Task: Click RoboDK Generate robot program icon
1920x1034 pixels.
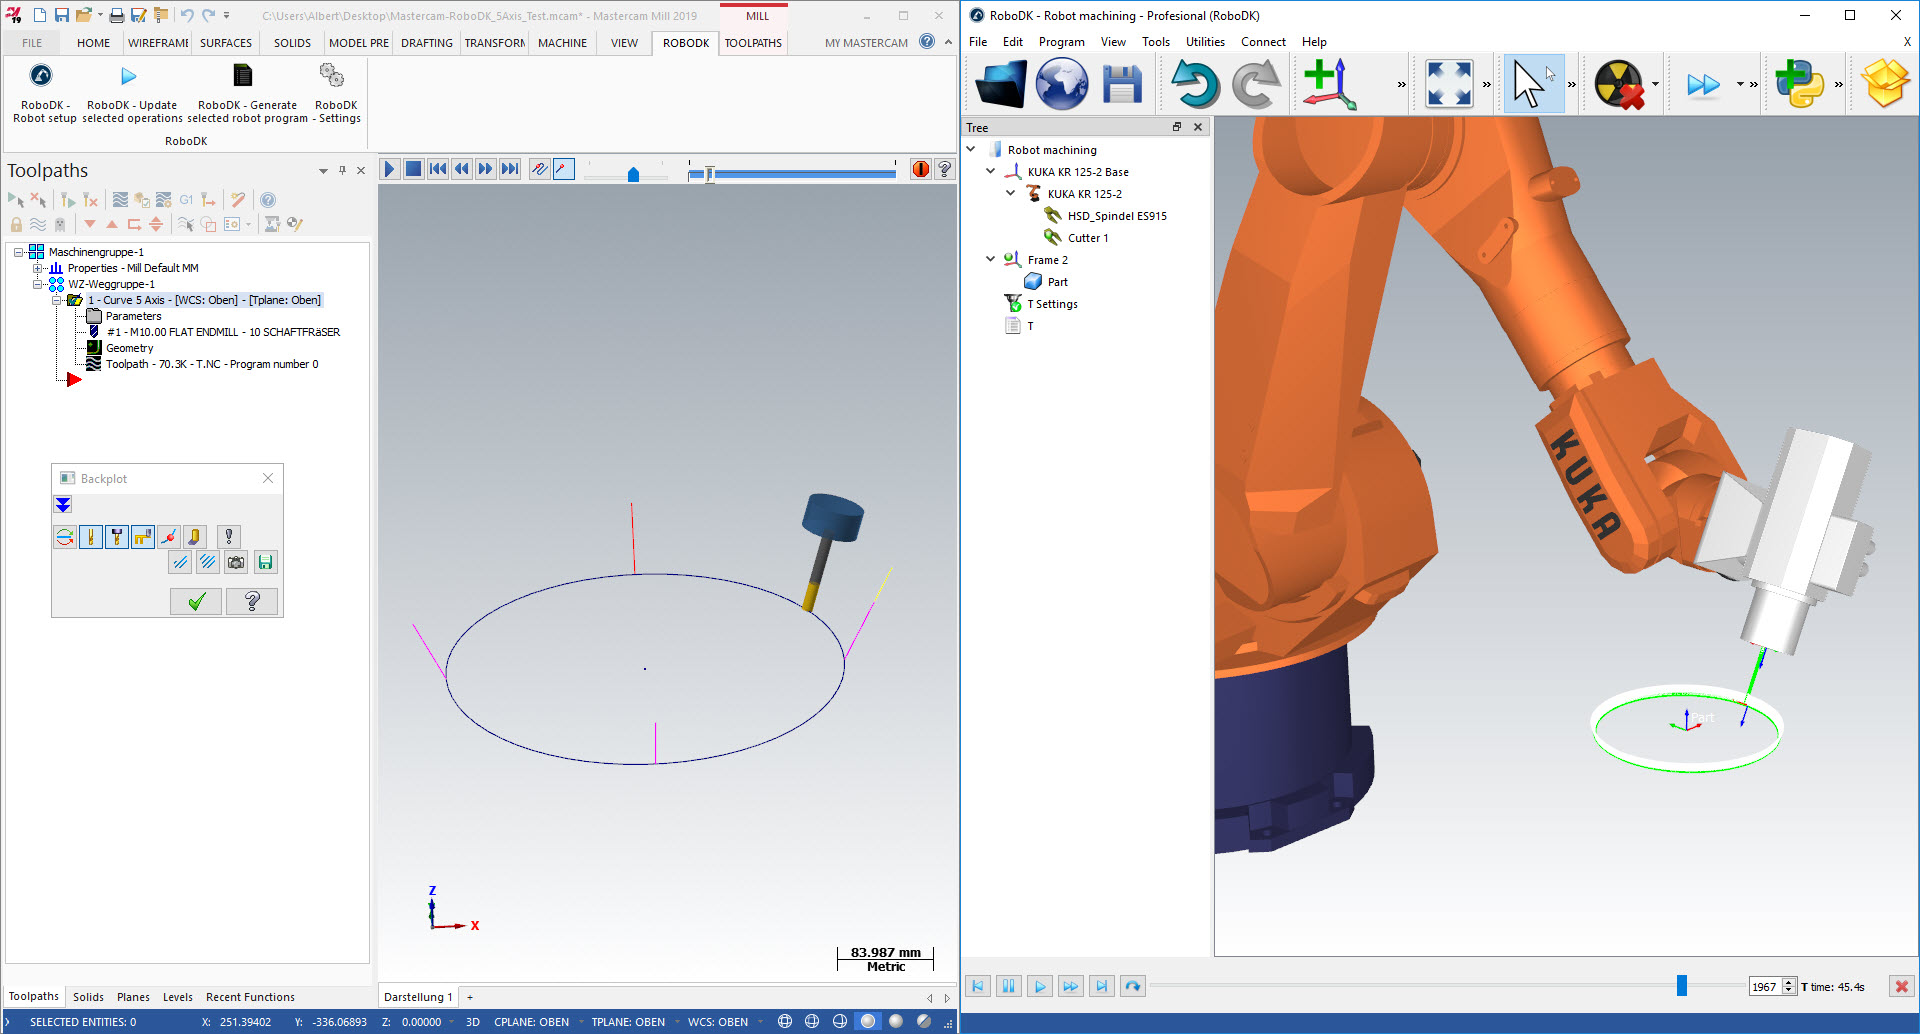Action: pyautogui.click(x=242, y=76)
